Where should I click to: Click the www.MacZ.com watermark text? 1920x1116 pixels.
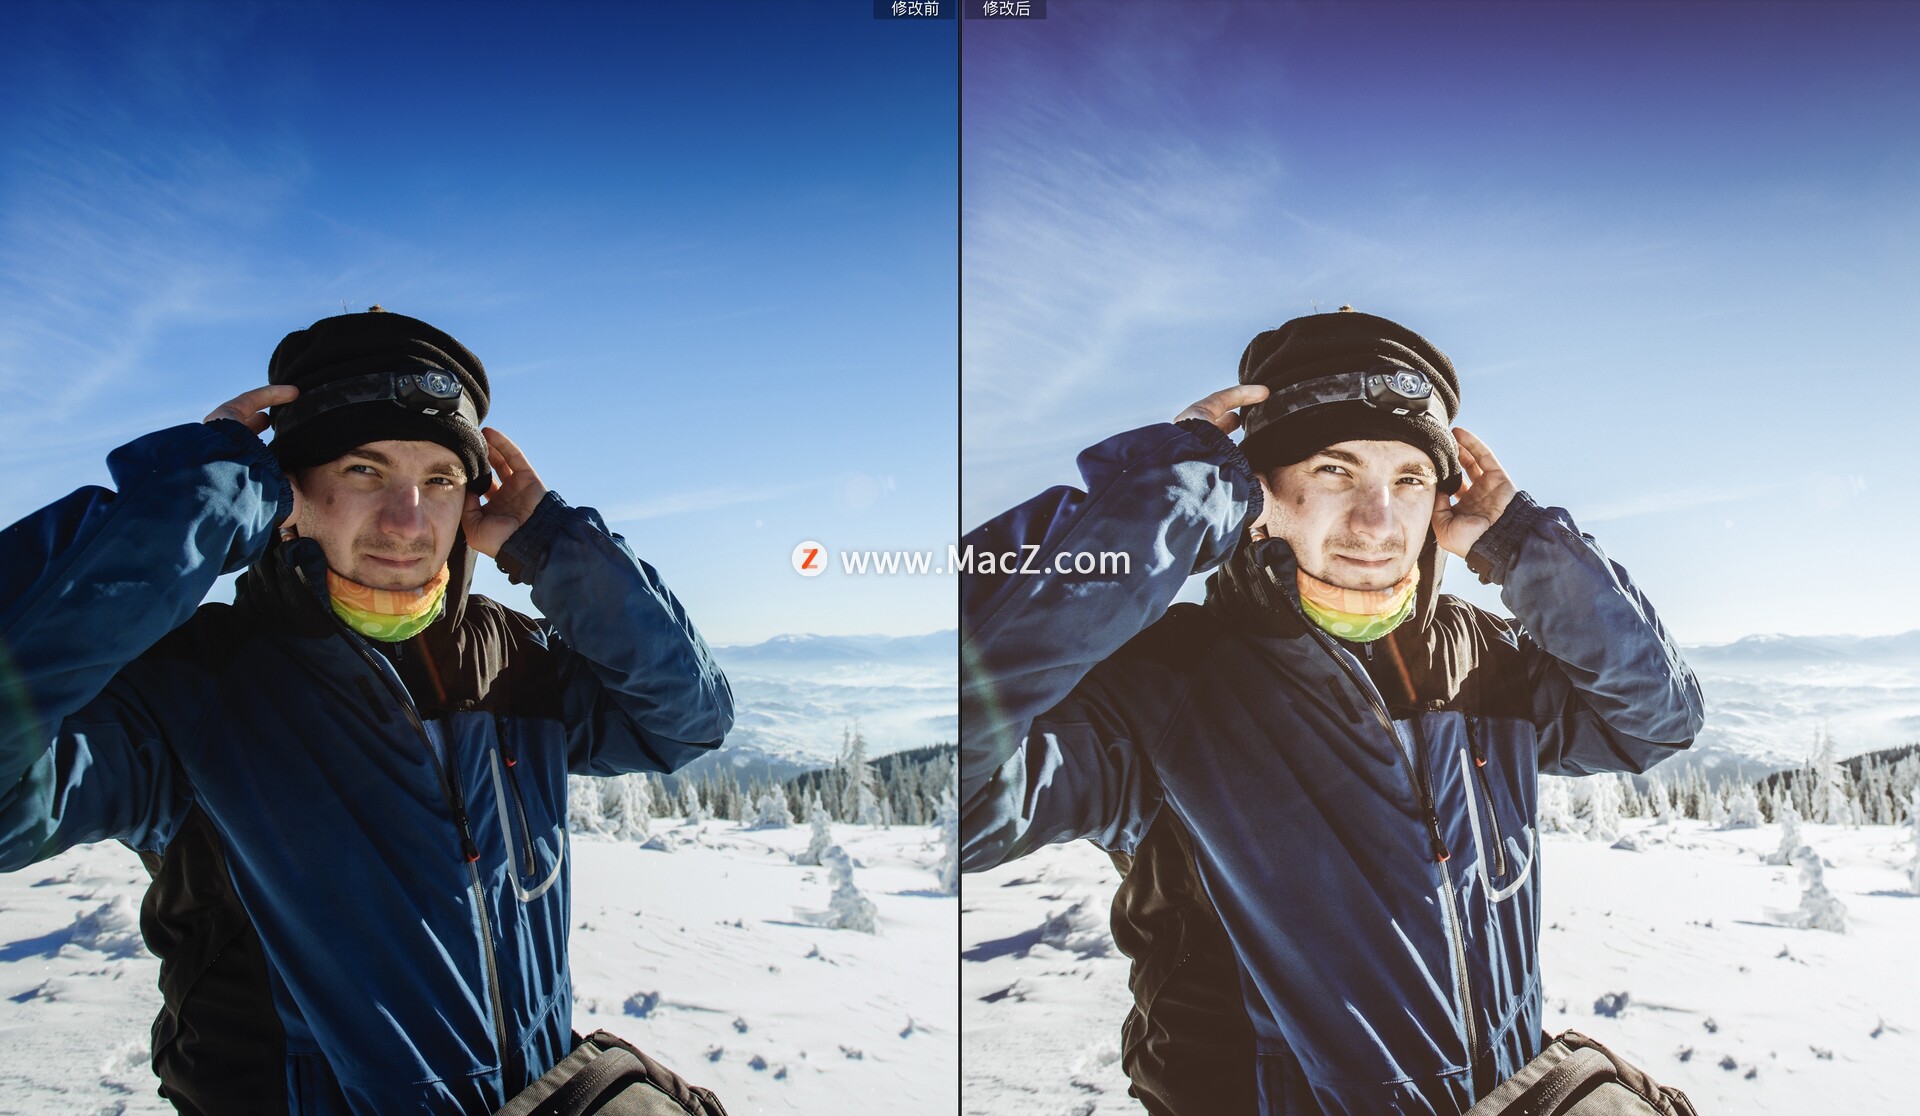tap(985, 561)
